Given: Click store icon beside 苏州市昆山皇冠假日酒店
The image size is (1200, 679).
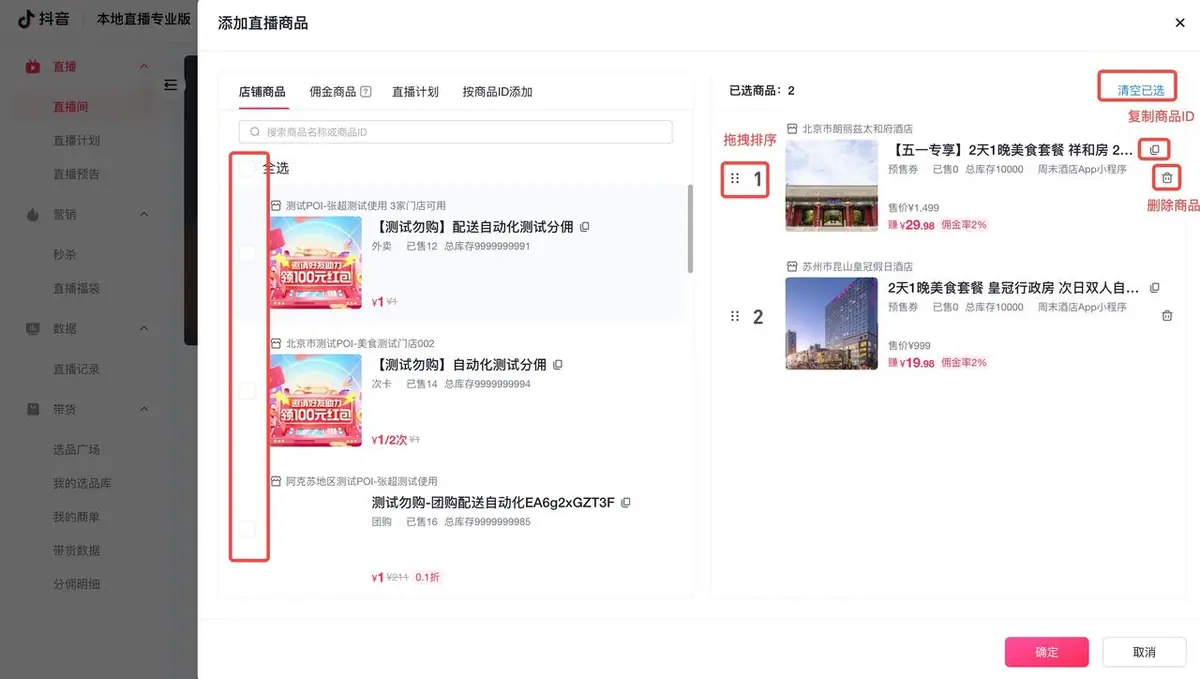Looking at the screenshot, I should click(792, 267).
